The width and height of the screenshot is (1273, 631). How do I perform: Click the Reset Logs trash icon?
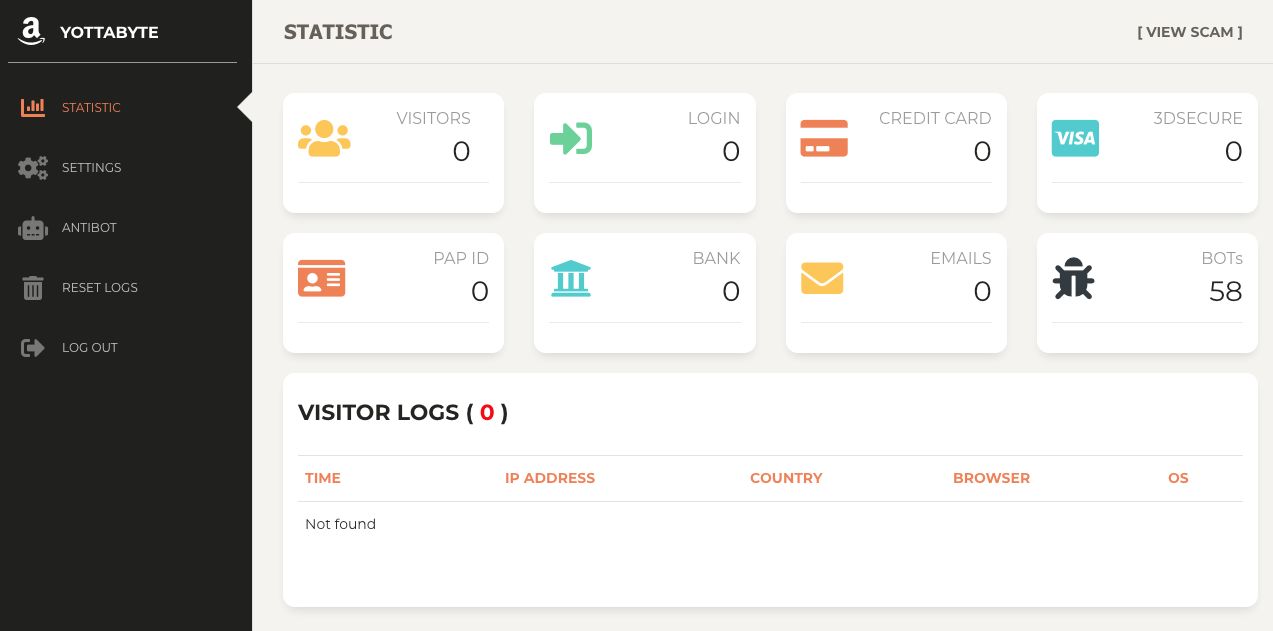33,288
